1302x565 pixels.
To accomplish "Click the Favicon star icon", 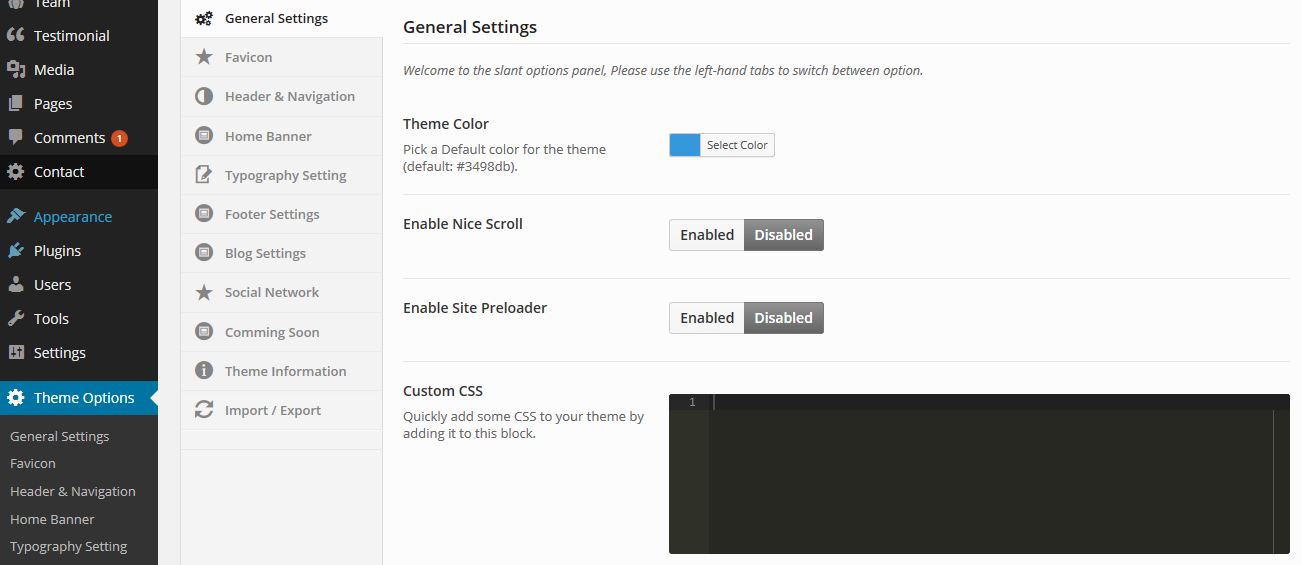I will 204,57.
